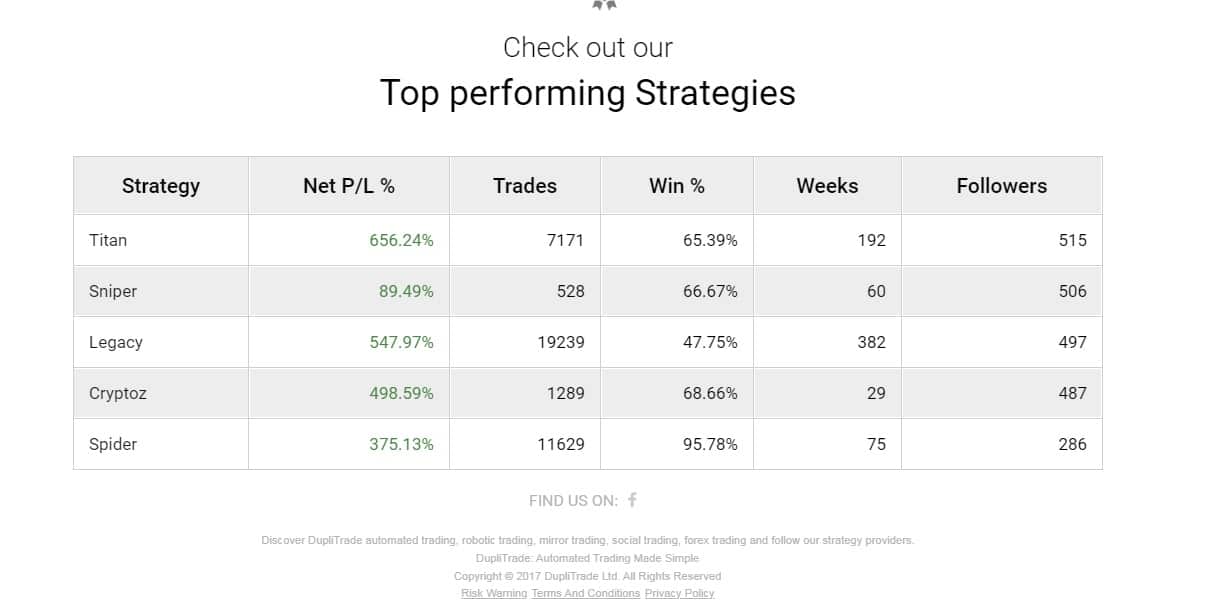Sort by the Net P/L % header
1205x610 pixels.
[349, 186]
